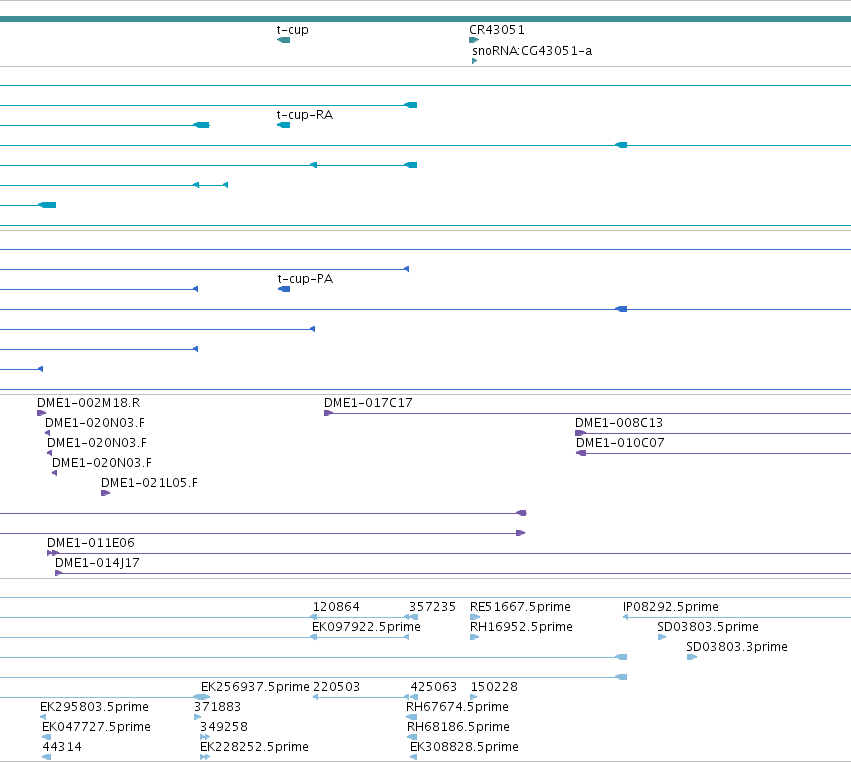851x762 pixels.
Task: Select EK295803.5prime label
Action: pos(94,707)
